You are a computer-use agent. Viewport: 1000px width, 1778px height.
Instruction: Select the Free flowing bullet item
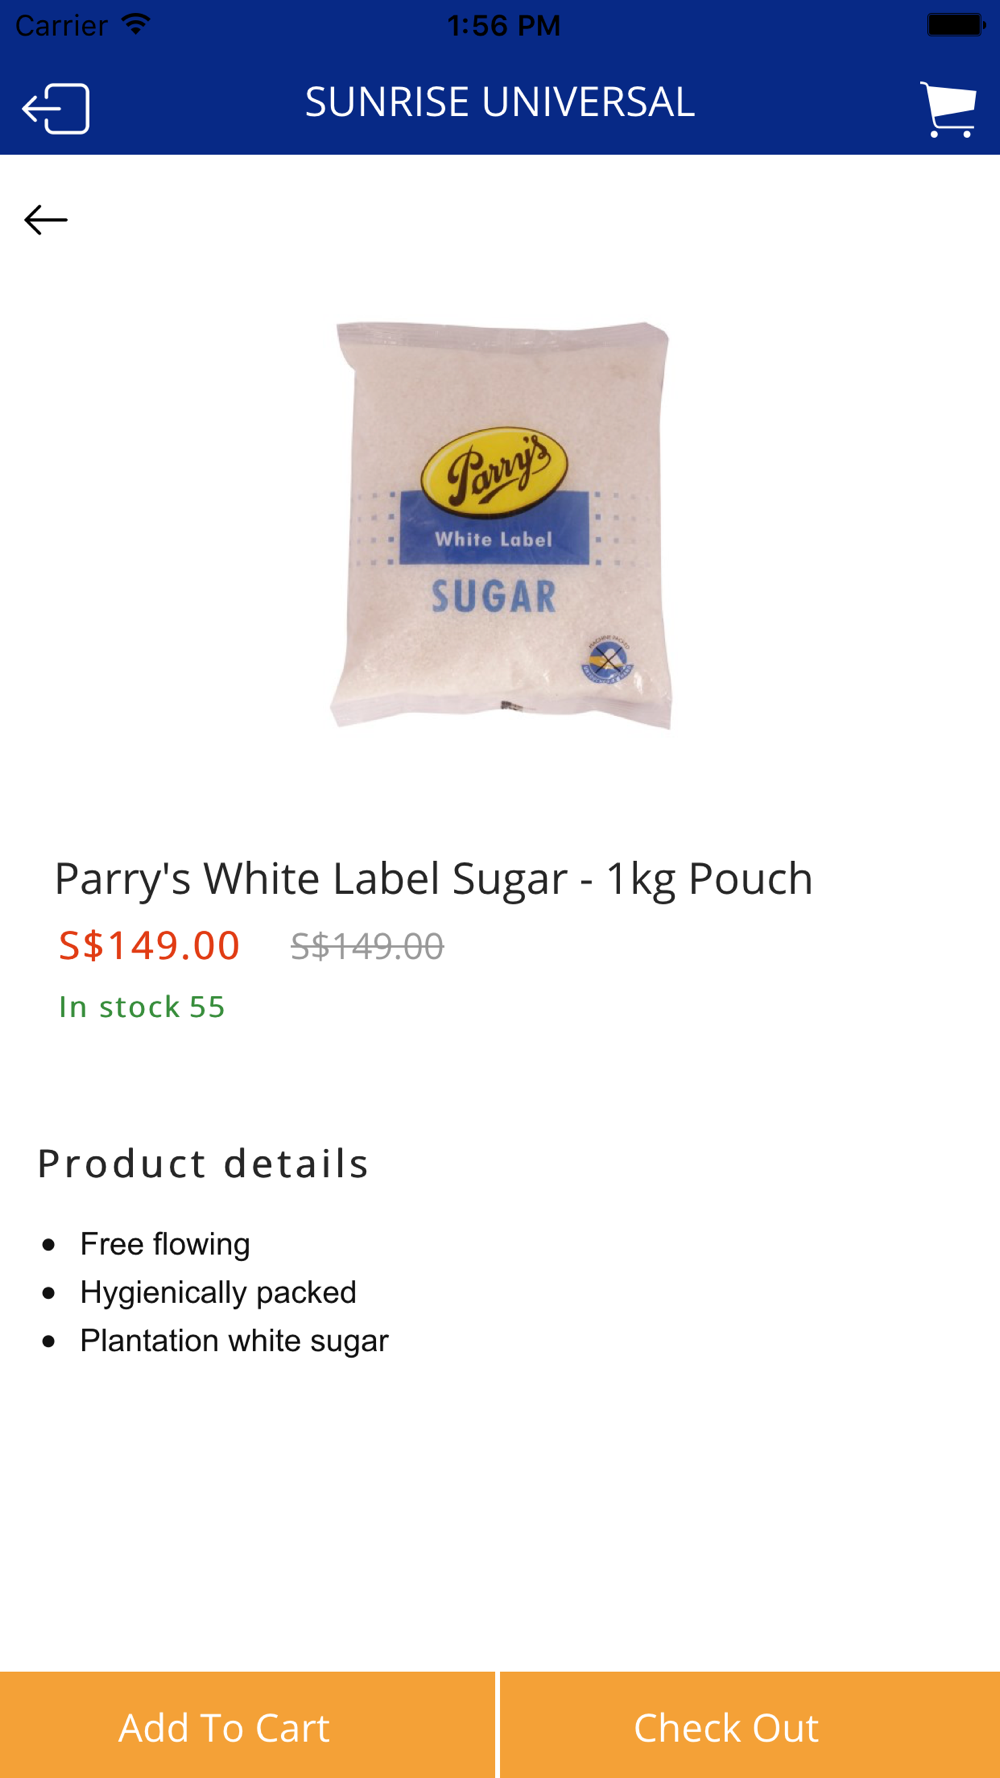pyautogui.click(x=165, y=1244)
